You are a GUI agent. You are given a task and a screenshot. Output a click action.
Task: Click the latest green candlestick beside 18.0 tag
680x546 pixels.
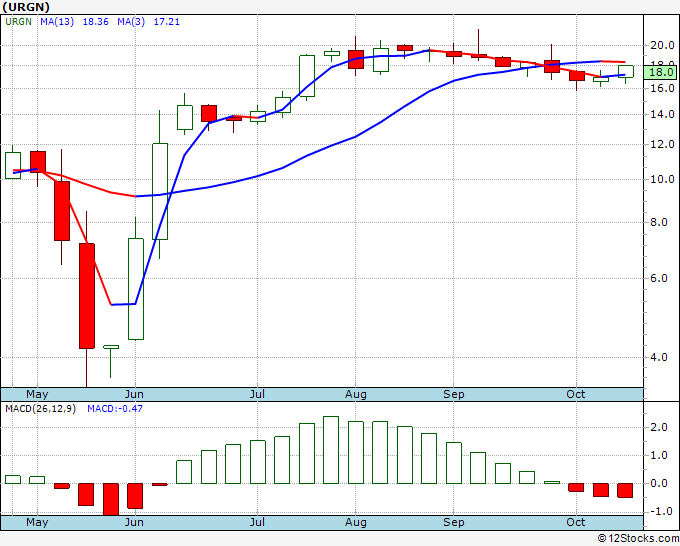[626, 71]
